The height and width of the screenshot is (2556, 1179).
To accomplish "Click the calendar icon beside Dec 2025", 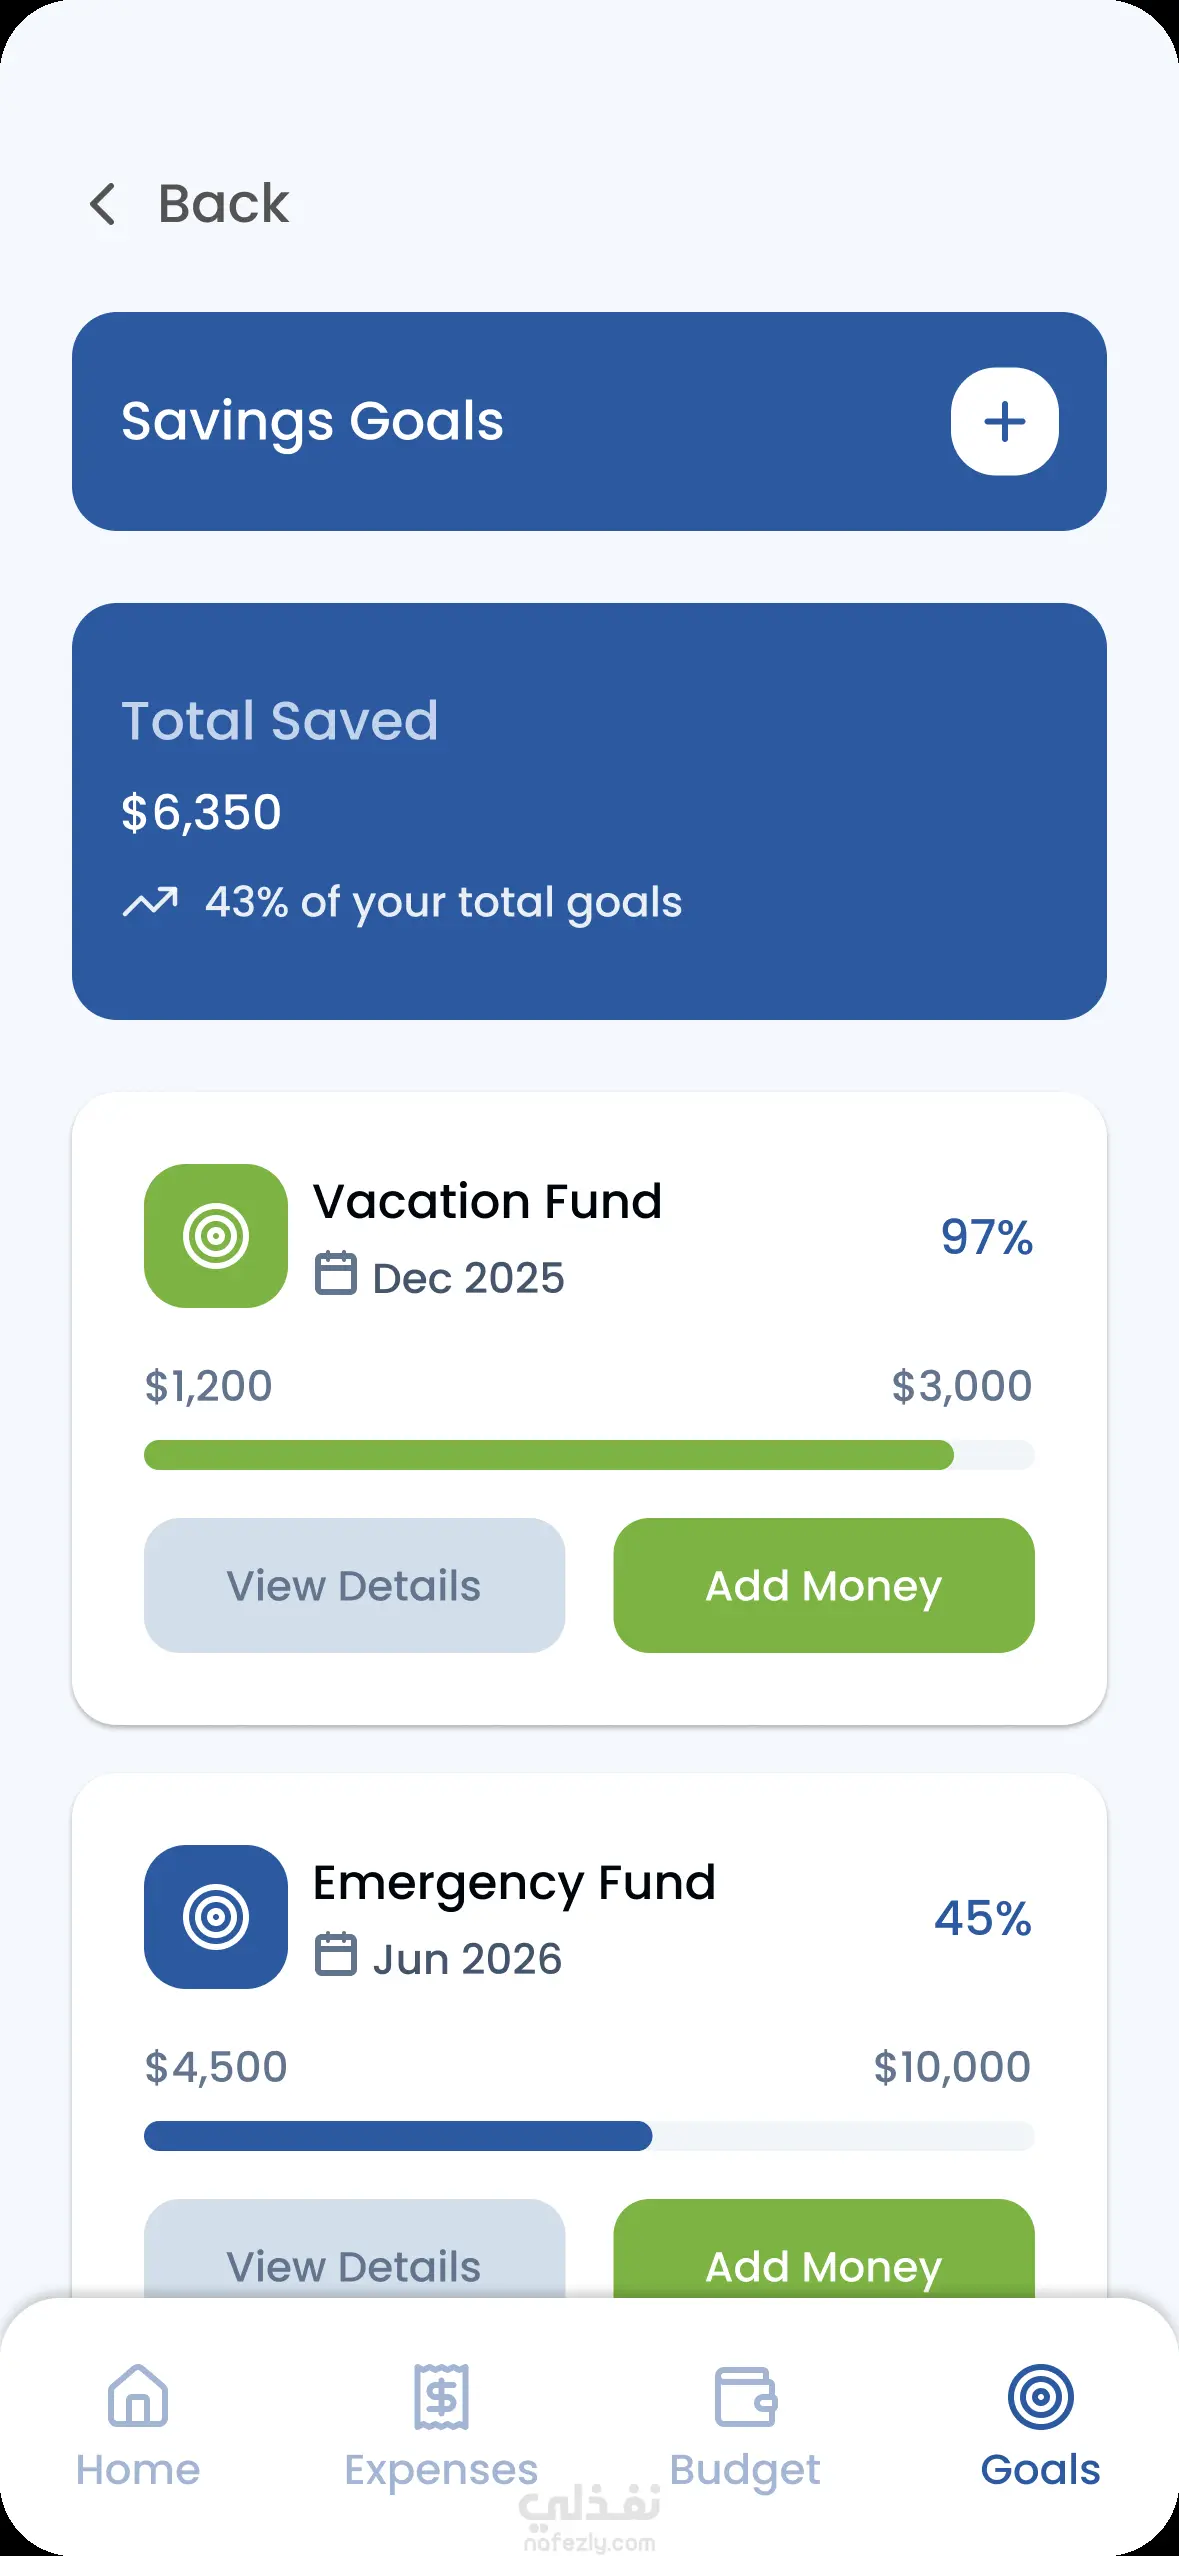I will (336, 1273).
